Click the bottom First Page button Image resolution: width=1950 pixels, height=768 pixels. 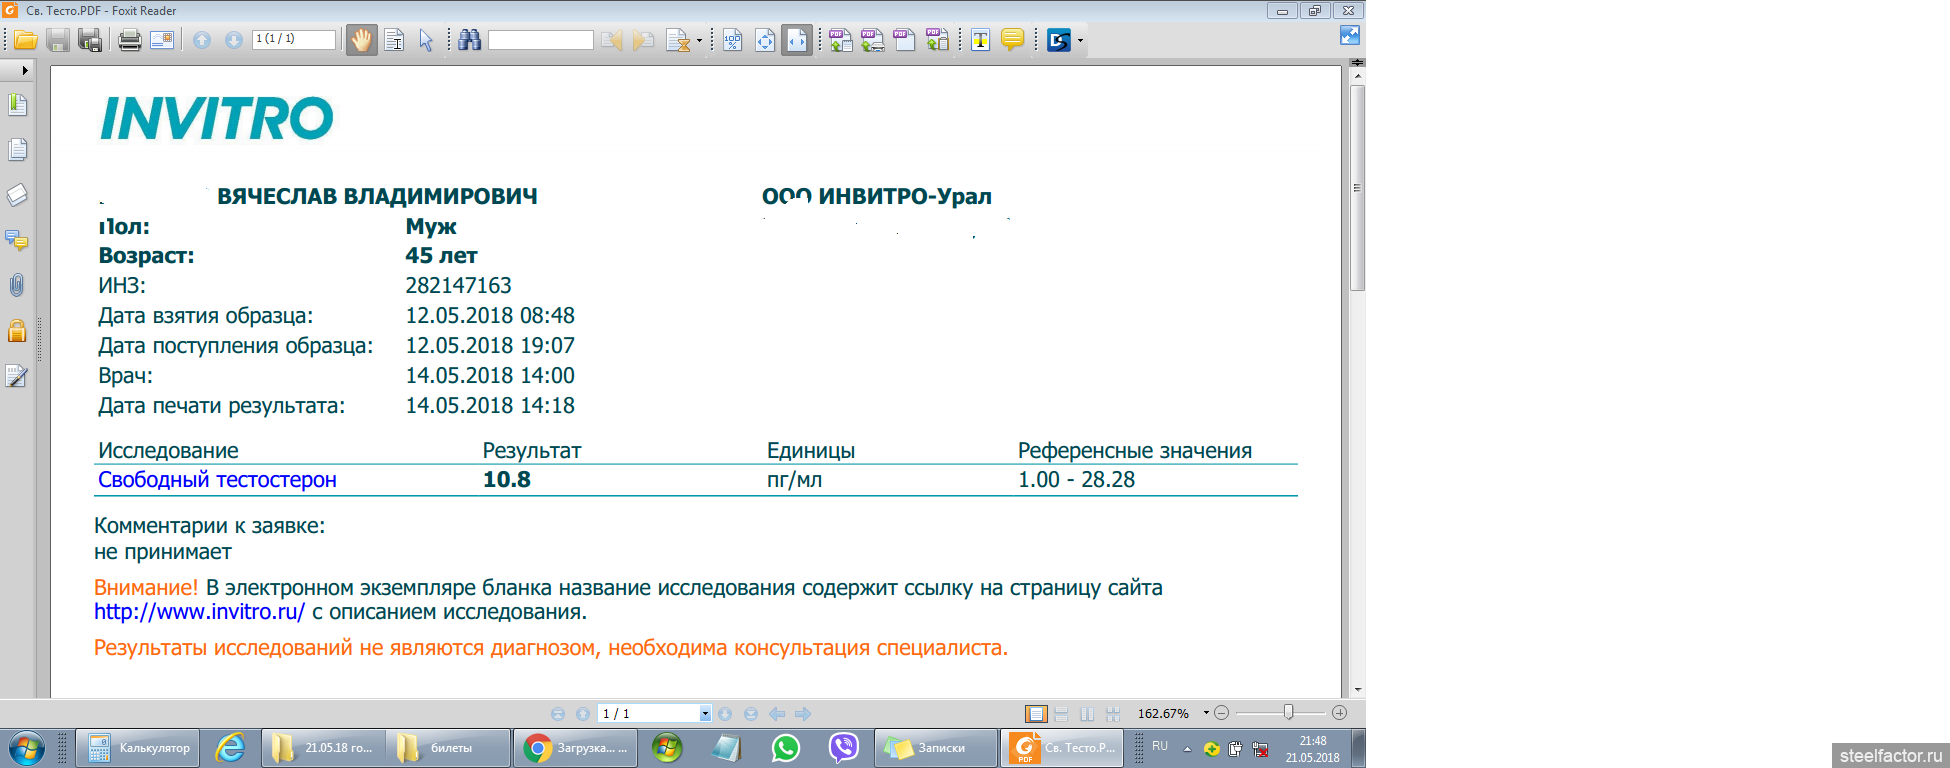558,714
